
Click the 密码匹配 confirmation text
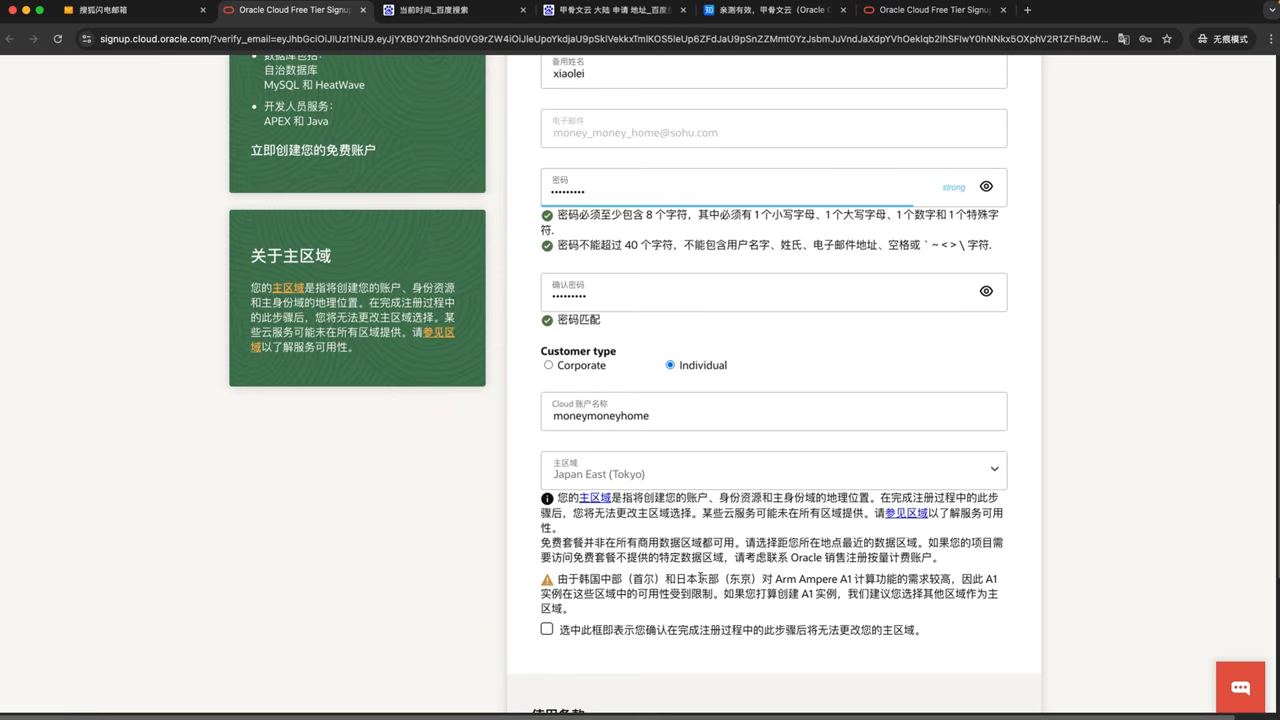click(579, 320)
